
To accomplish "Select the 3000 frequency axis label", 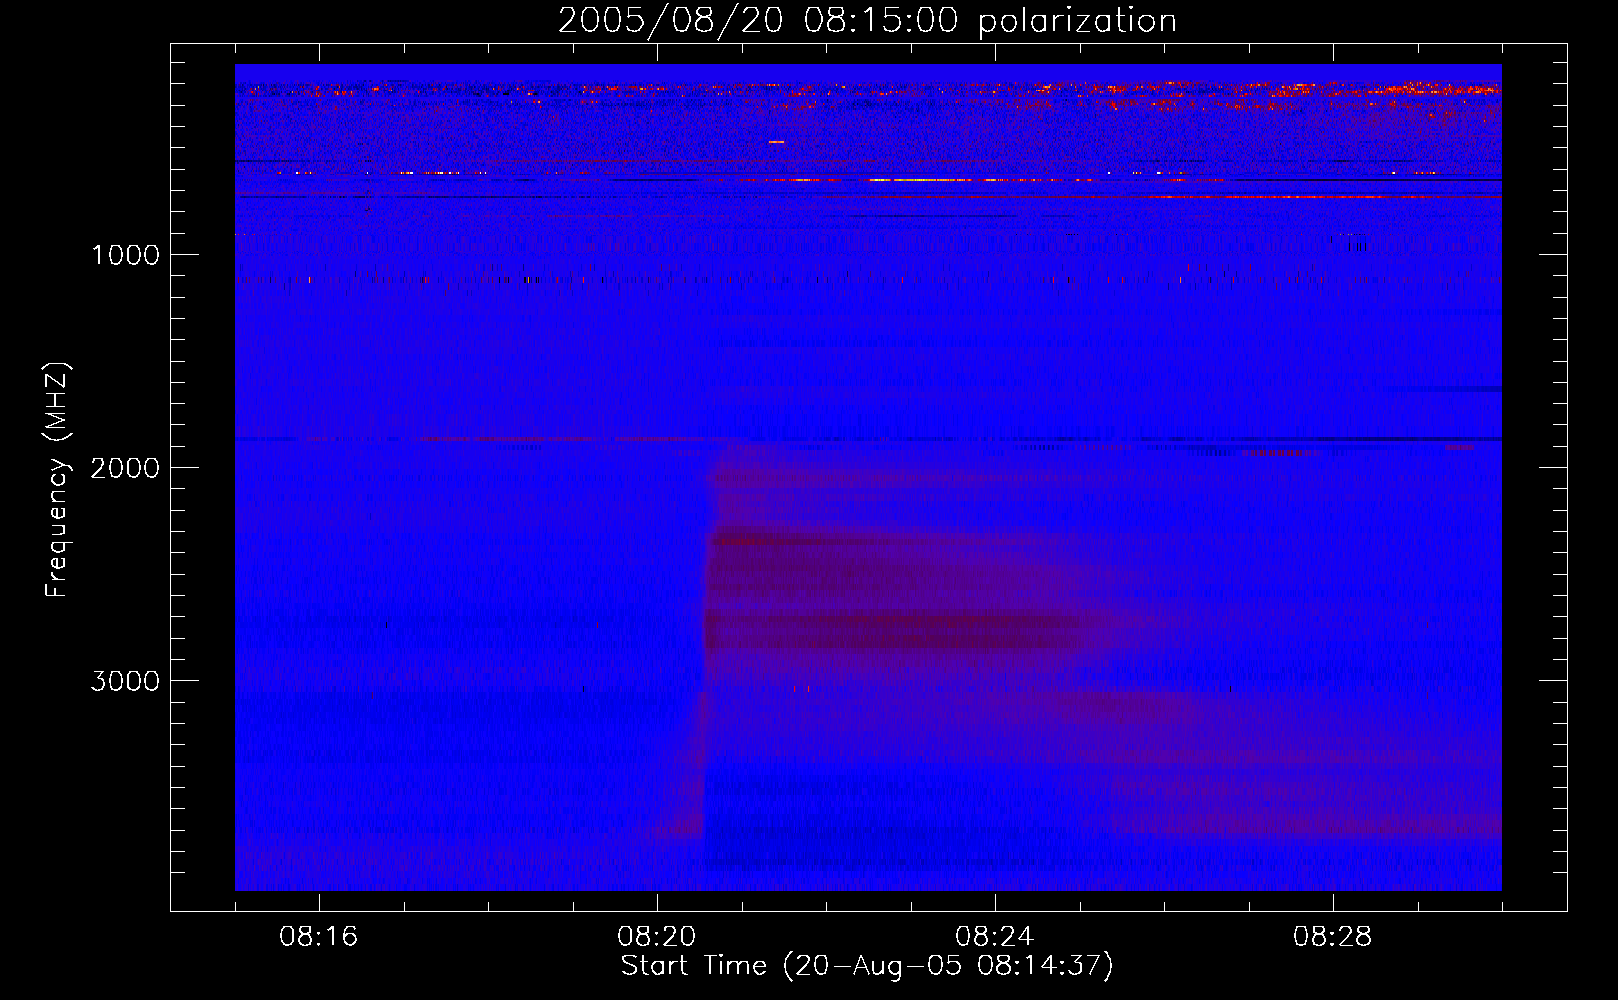I will [125, 681].
